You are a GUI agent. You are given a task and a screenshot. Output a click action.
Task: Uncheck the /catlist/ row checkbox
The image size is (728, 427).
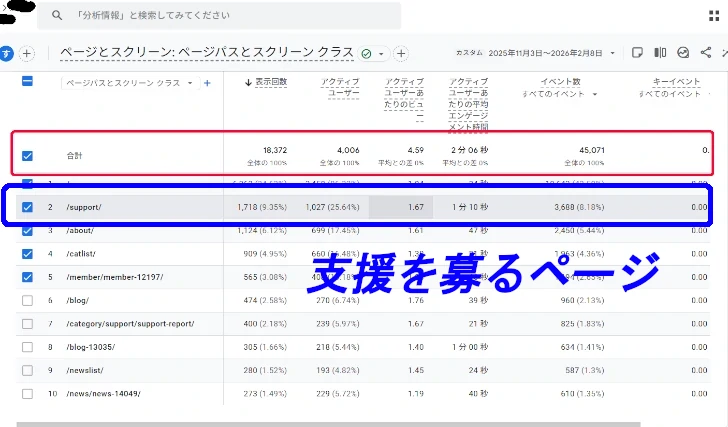coord(27,254)
